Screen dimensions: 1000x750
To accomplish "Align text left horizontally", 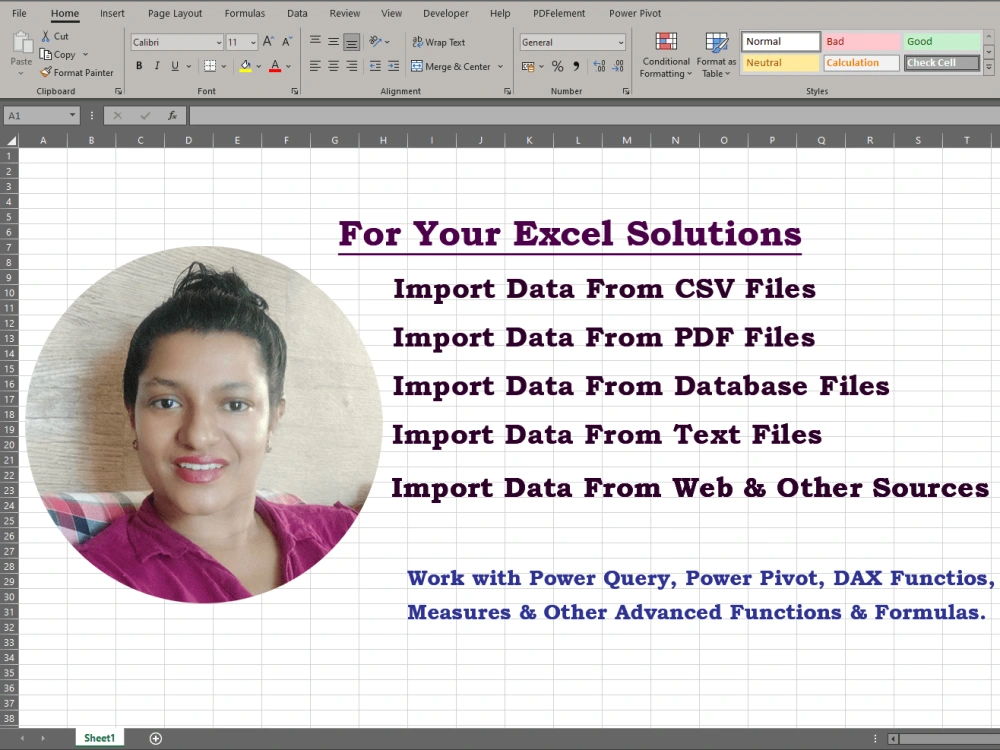I will tap(315, 66).
